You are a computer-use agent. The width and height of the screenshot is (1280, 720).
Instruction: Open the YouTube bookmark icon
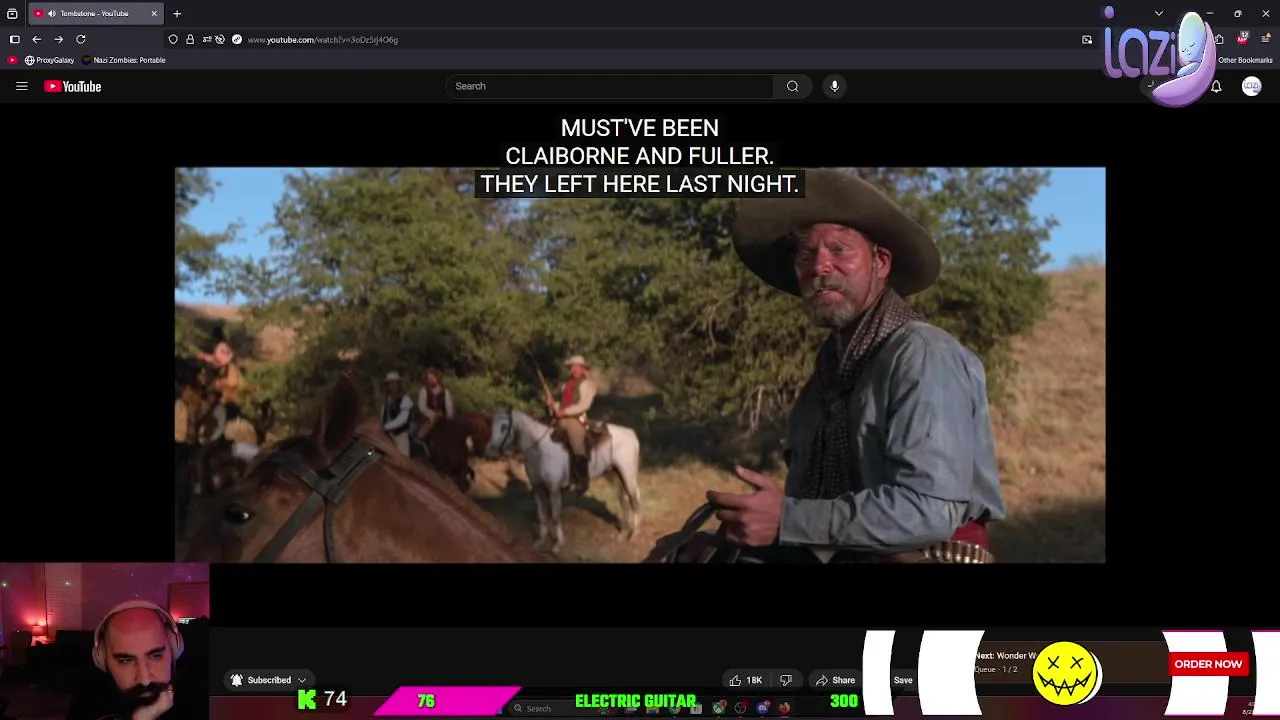[12, 60]
